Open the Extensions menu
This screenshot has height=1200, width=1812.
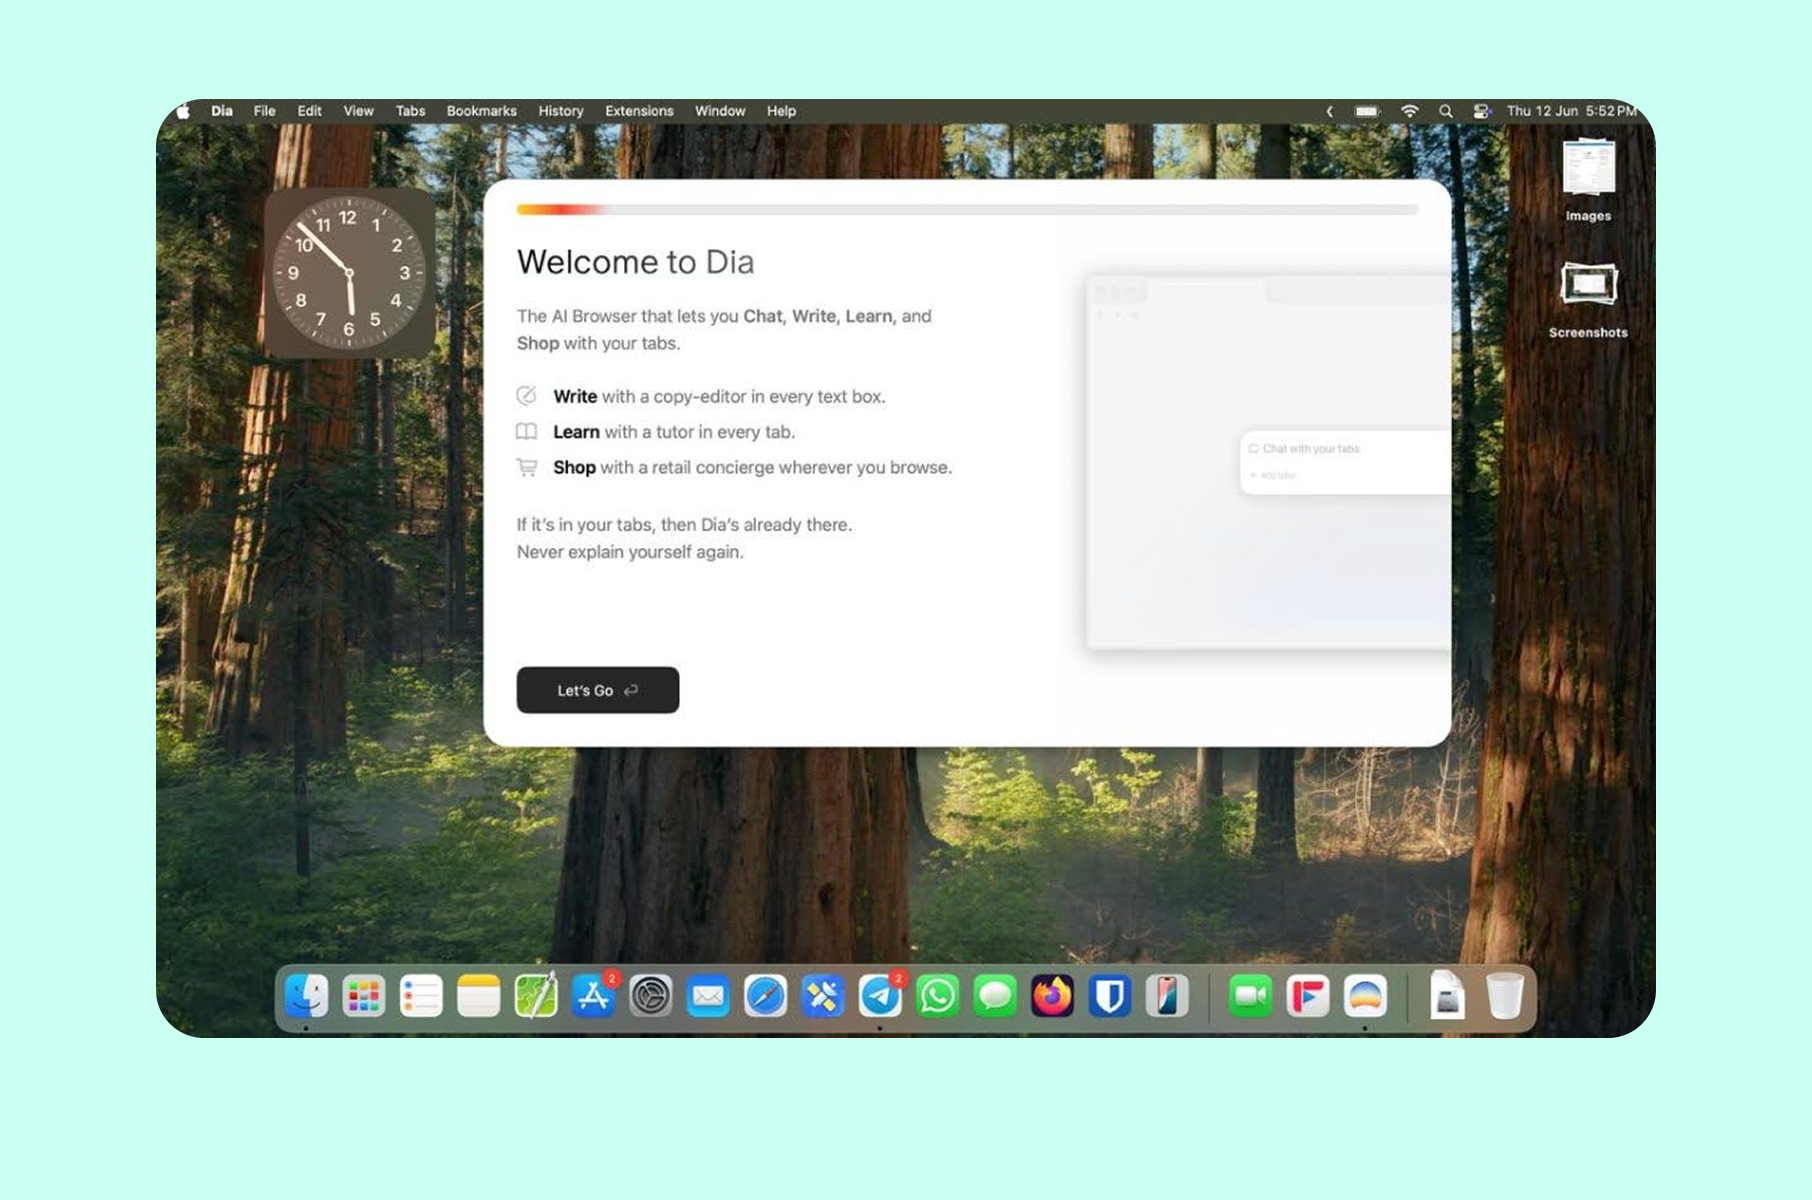point(639,111)
